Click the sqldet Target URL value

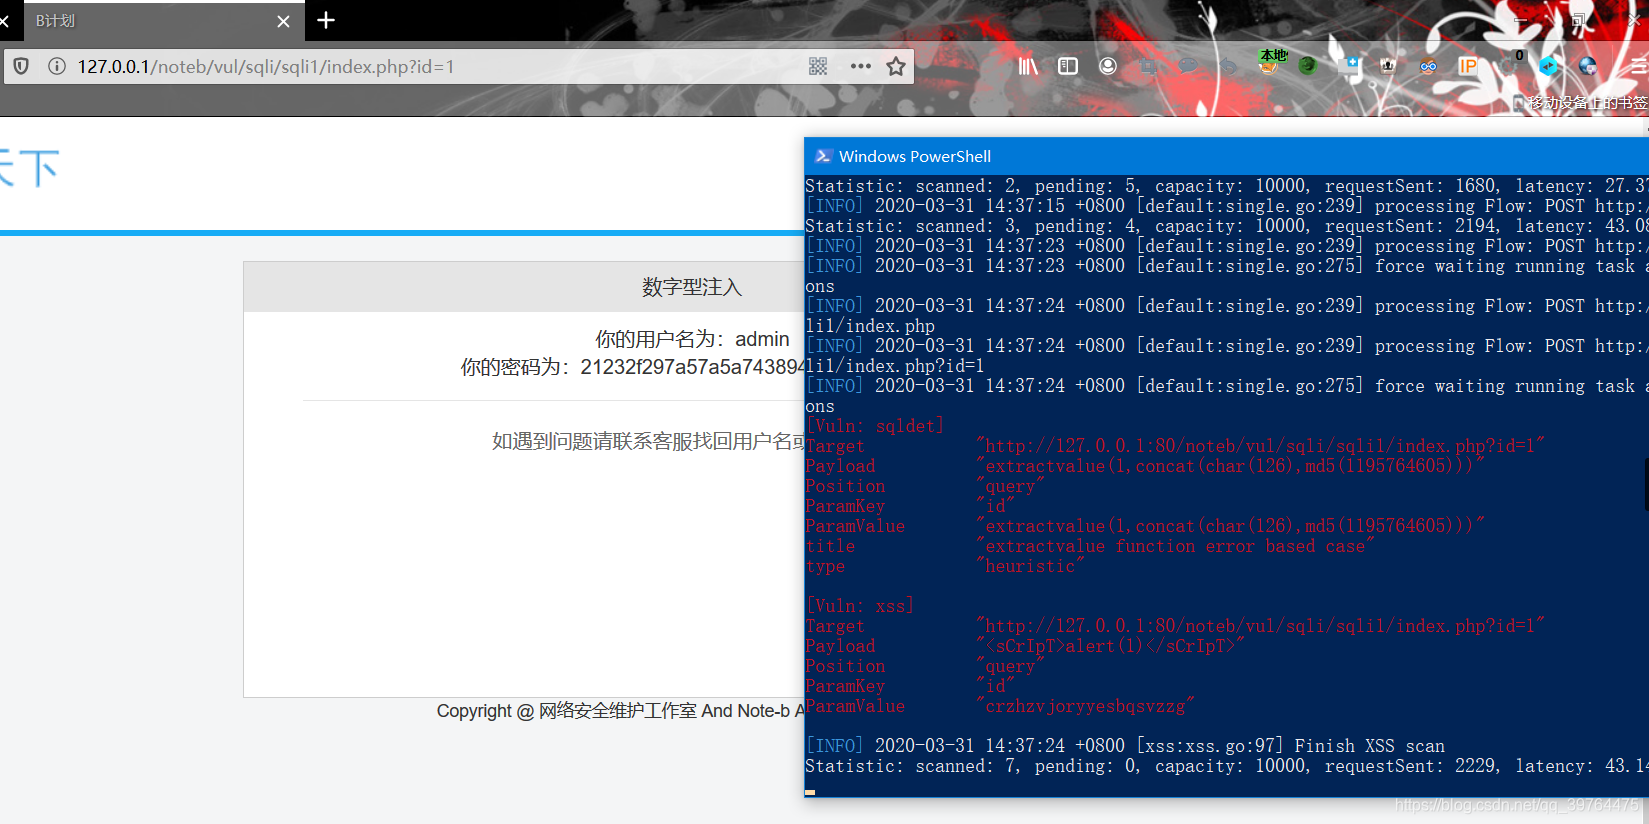pyautogui.click(x=1260, y=446)
